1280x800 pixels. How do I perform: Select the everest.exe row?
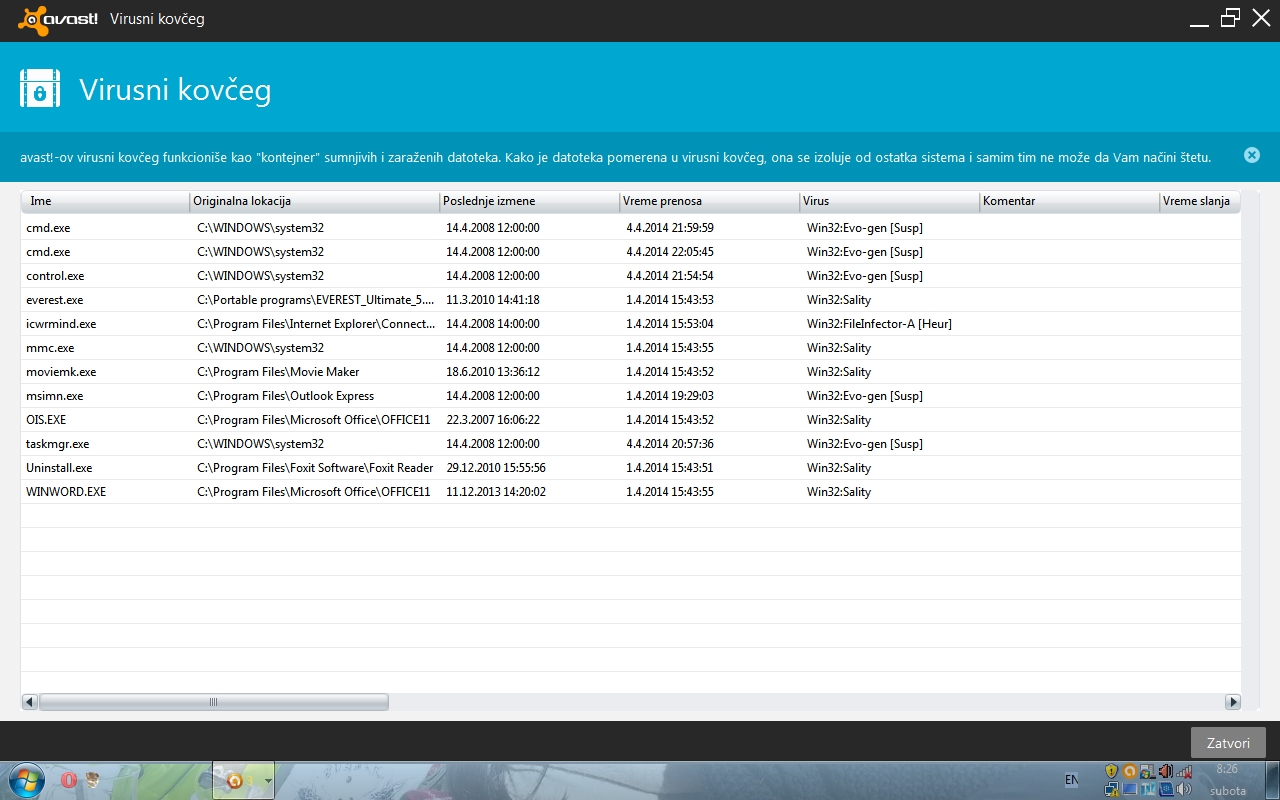[x=631, y=300]
